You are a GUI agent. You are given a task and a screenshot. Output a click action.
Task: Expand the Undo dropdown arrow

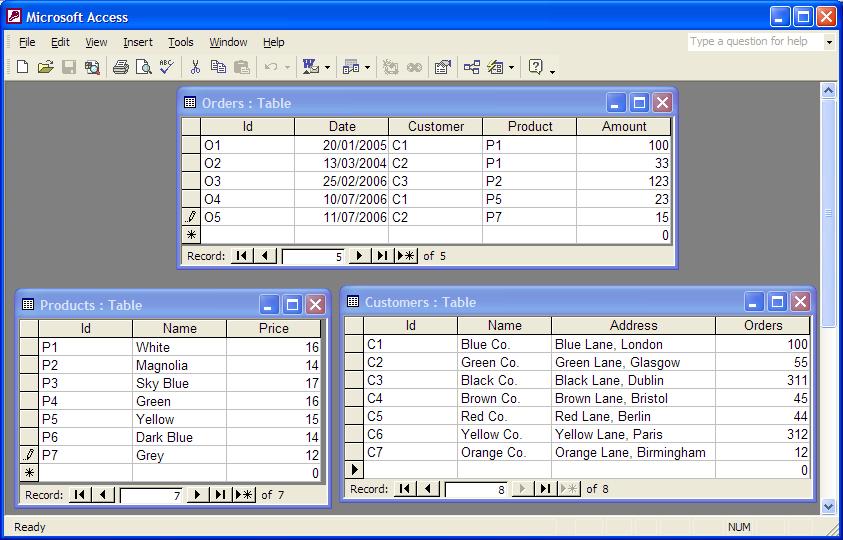pyautogui.click(x=287, y=67)
